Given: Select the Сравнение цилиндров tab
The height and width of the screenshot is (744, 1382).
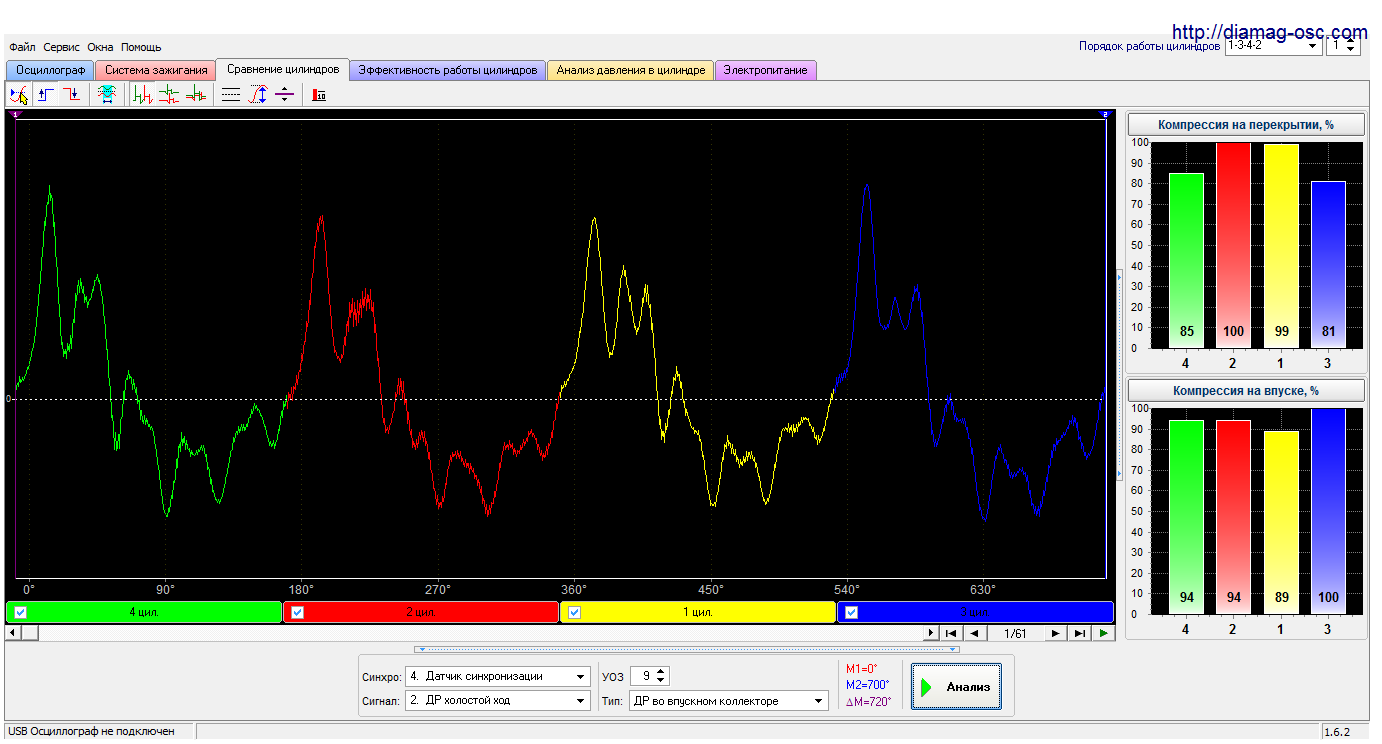Looking at the screenshot, I should pyautogui.click(x=283, y=69).
